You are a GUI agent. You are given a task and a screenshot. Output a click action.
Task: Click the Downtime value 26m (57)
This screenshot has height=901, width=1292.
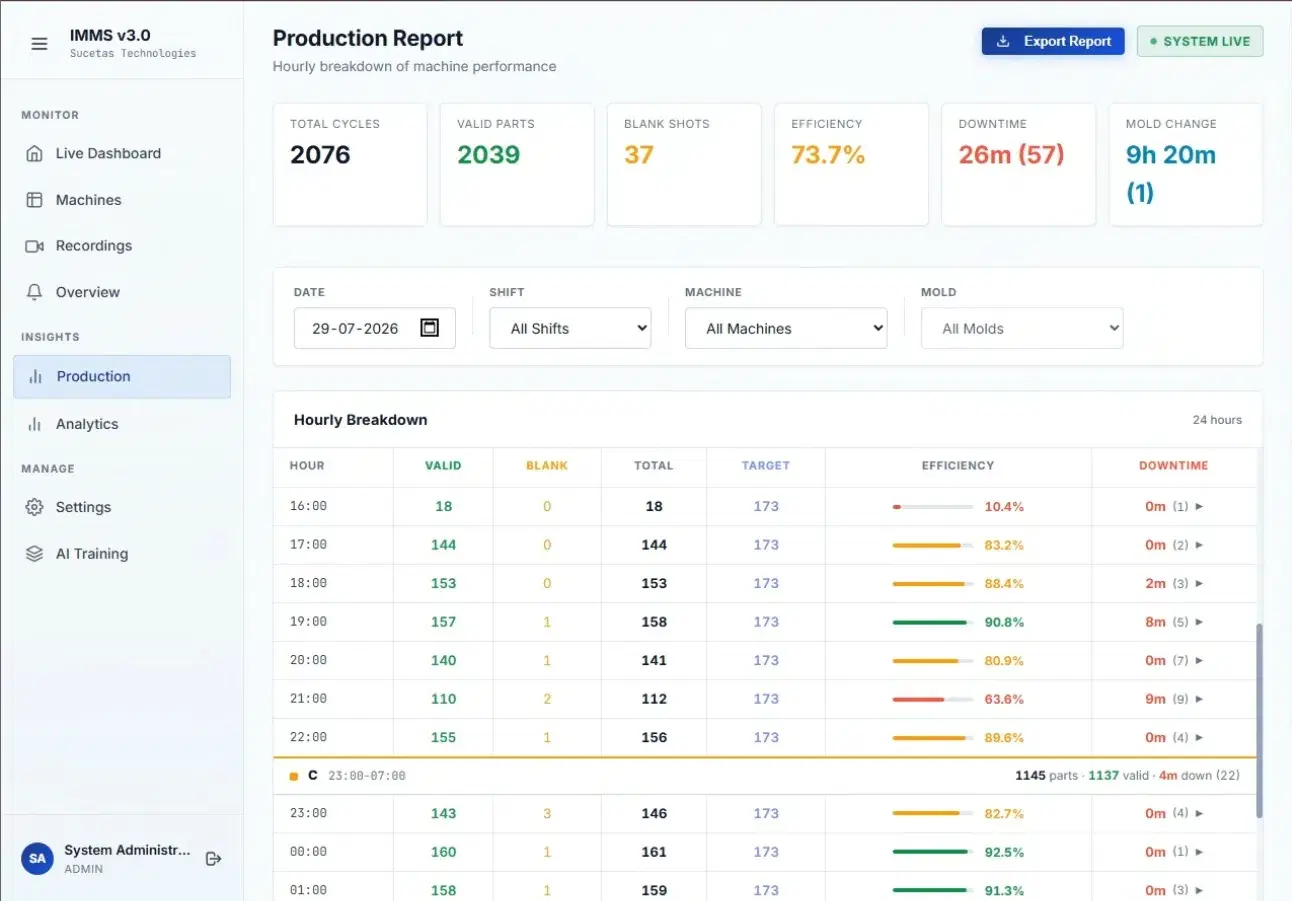coord(1011,155)
